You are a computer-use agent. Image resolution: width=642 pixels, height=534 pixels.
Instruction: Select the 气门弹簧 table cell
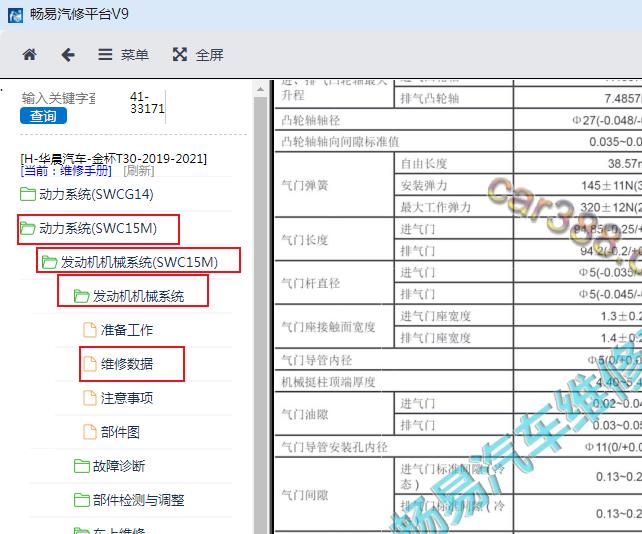(x=335, y=185)
